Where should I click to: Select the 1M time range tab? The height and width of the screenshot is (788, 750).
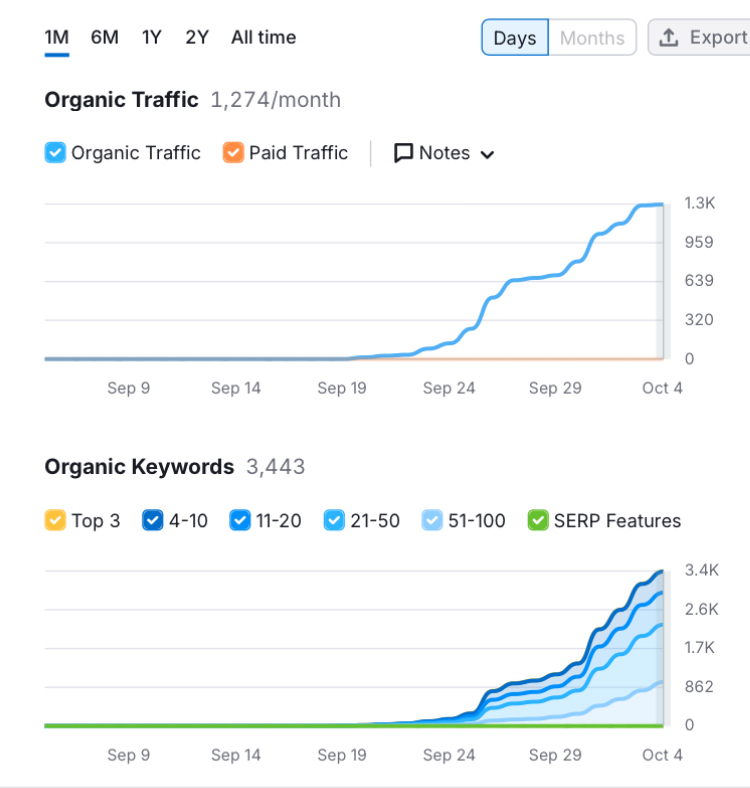57,38
